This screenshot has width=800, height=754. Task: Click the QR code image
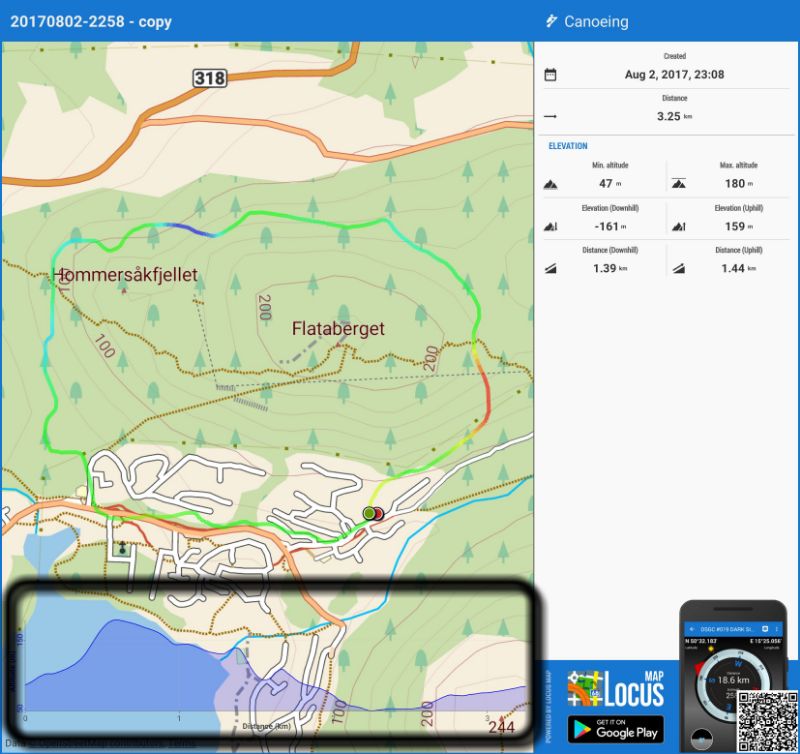768,718
